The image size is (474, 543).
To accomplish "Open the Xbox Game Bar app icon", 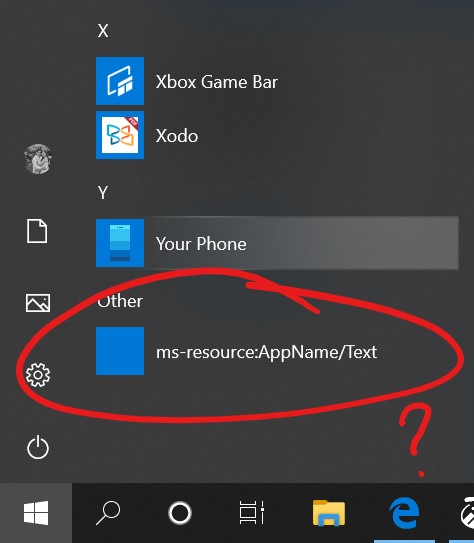I will pyautogui.click(x=120, y=81).
